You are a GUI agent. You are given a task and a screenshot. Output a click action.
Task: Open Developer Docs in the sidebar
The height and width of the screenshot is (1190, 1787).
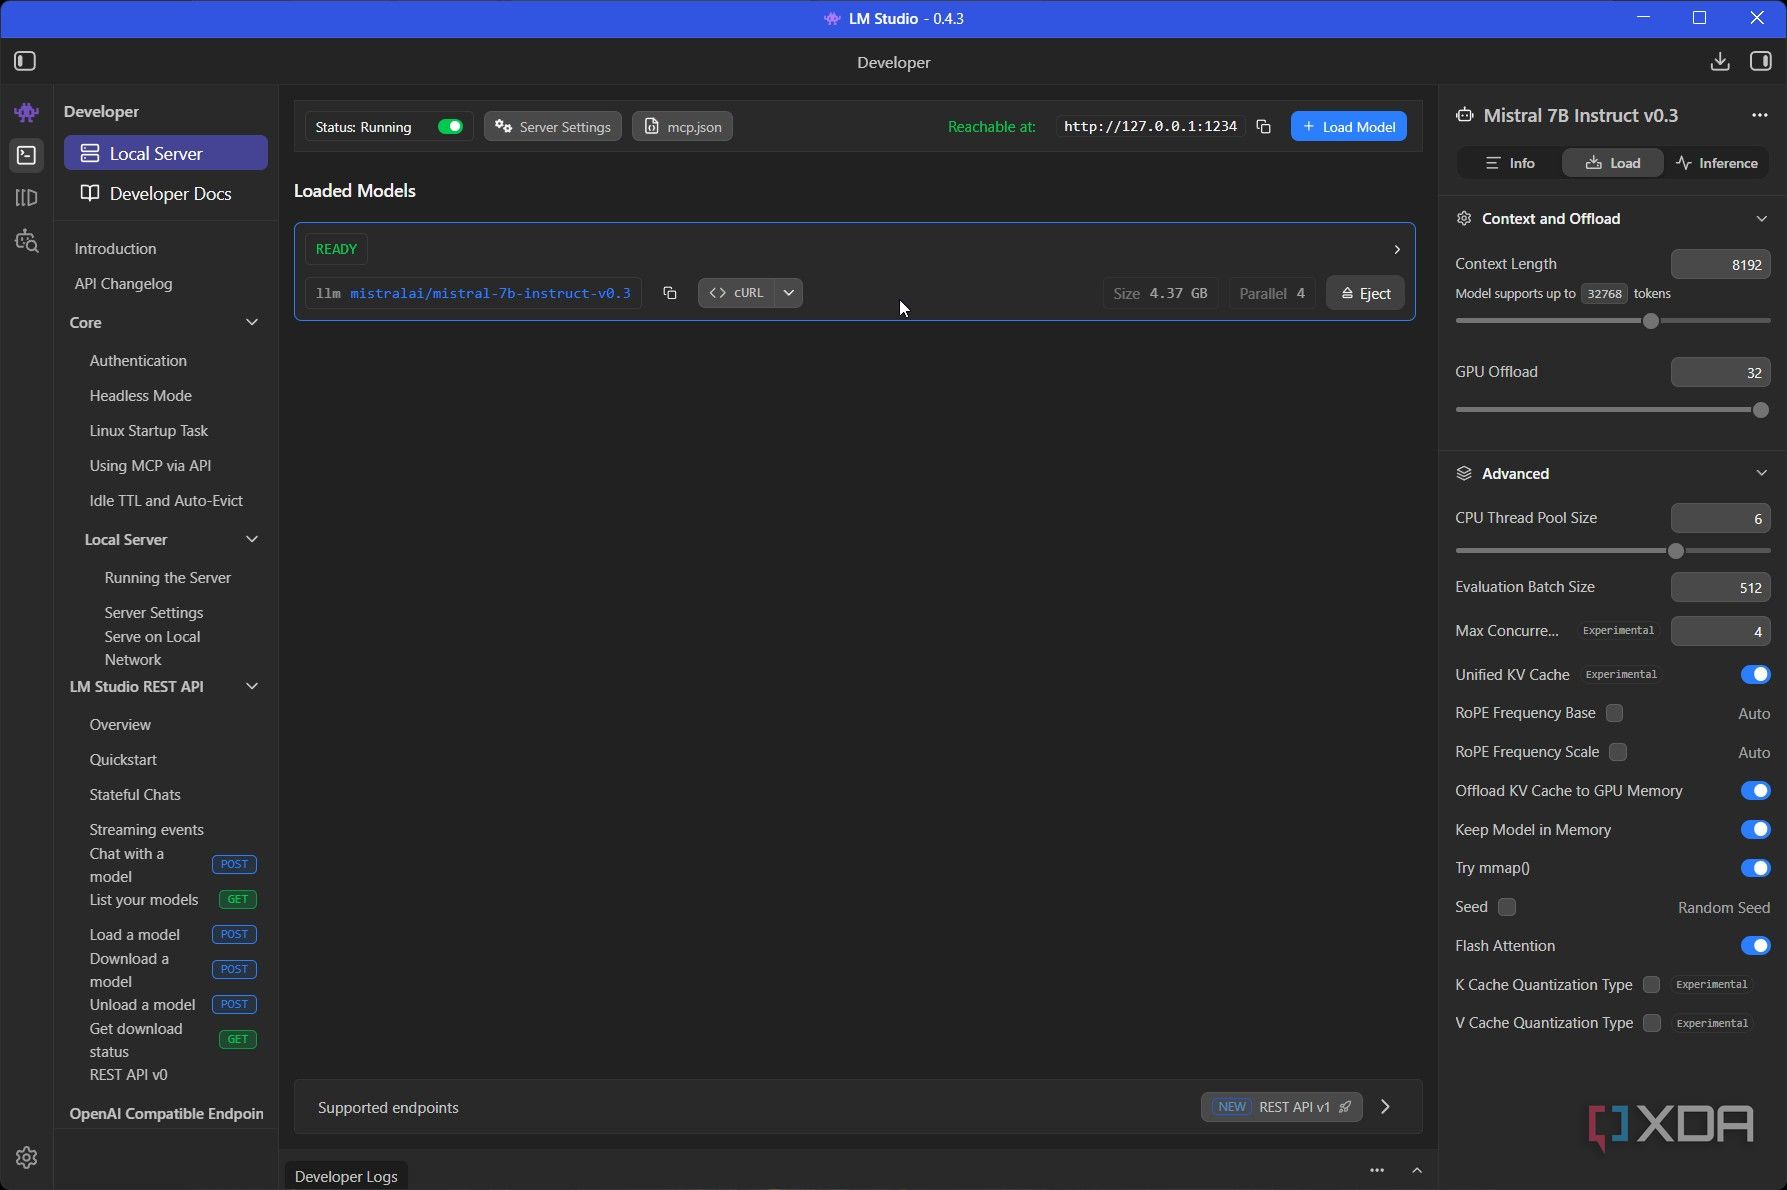tap(166, 194)
